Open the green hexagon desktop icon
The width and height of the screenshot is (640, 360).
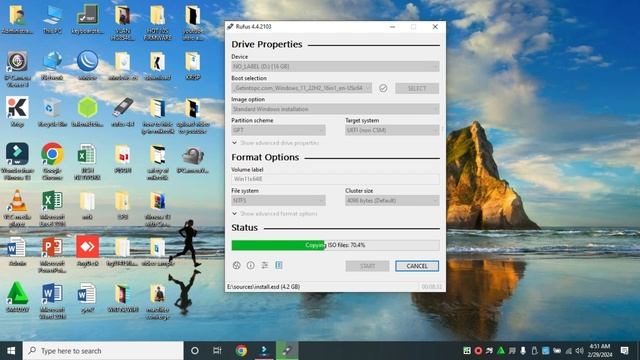pos(87,112)
